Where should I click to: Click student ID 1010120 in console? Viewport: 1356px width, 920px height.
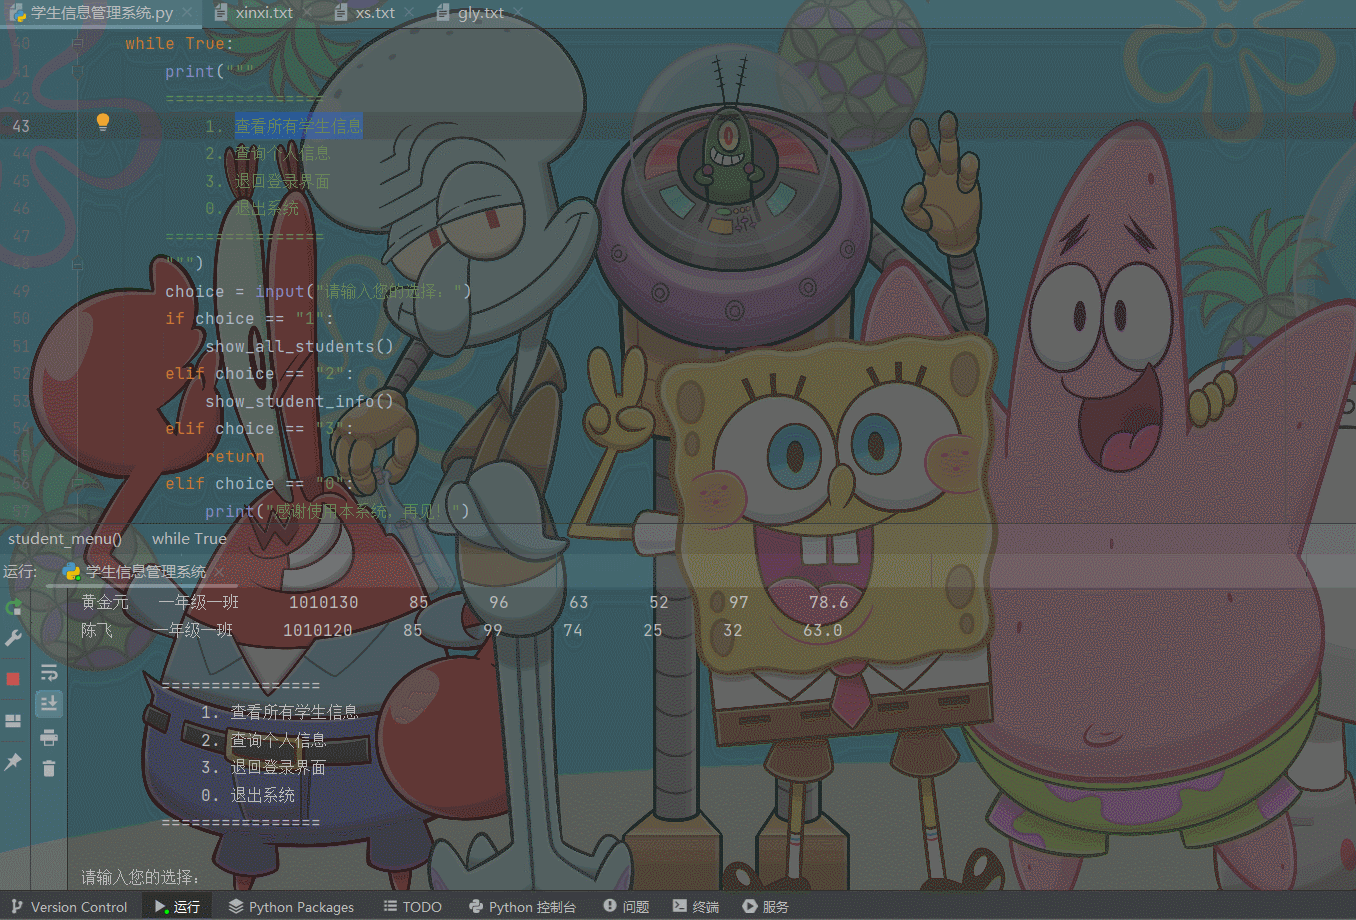tap(317, 630)
